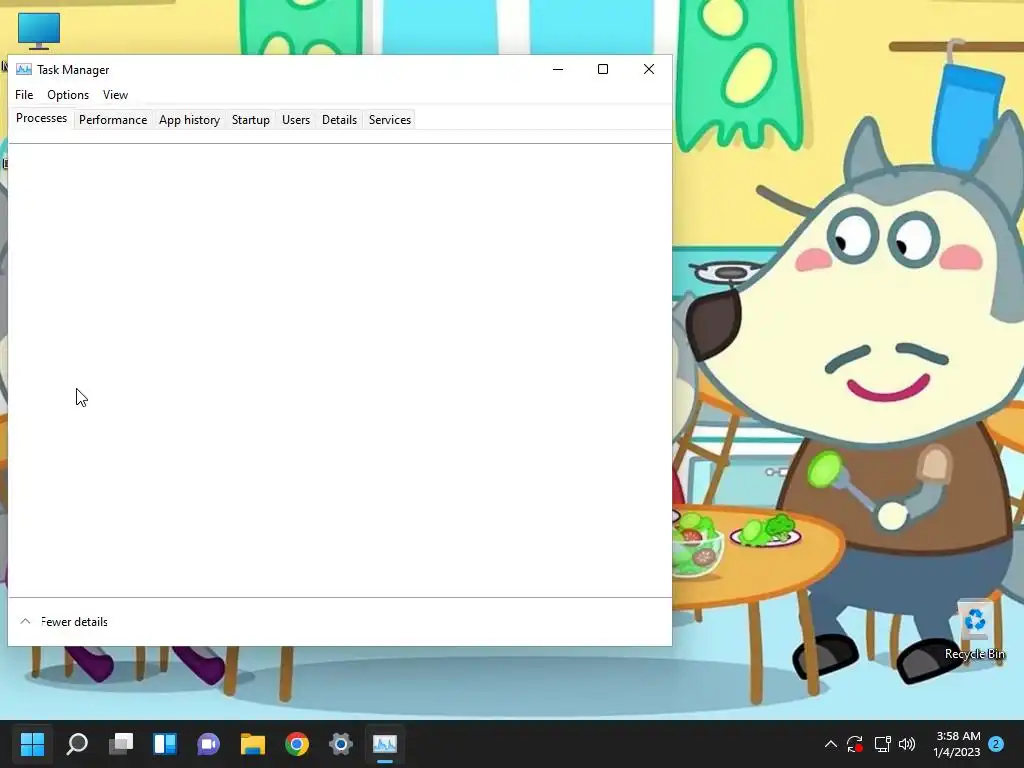Go to the Users tab
The height and width of the screenshot is (768, 1024).
click(296, 120)
